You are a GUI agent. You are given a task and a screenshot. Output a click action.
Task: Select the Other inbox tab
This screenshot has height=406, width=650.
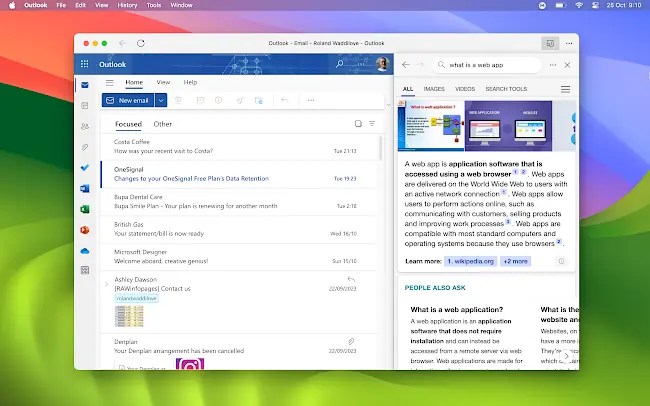tap(162, 124)
